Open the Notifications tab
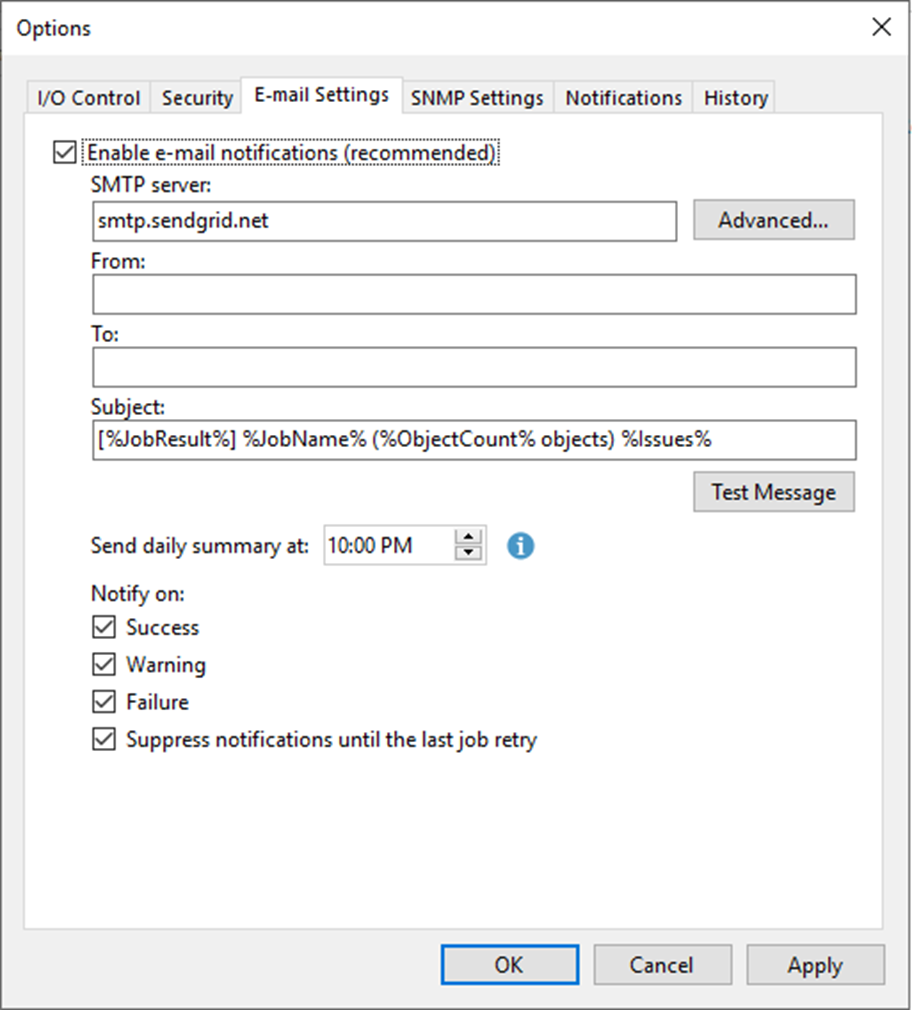The height and width of the screenshot is (1010, 912). click(623, 97)
